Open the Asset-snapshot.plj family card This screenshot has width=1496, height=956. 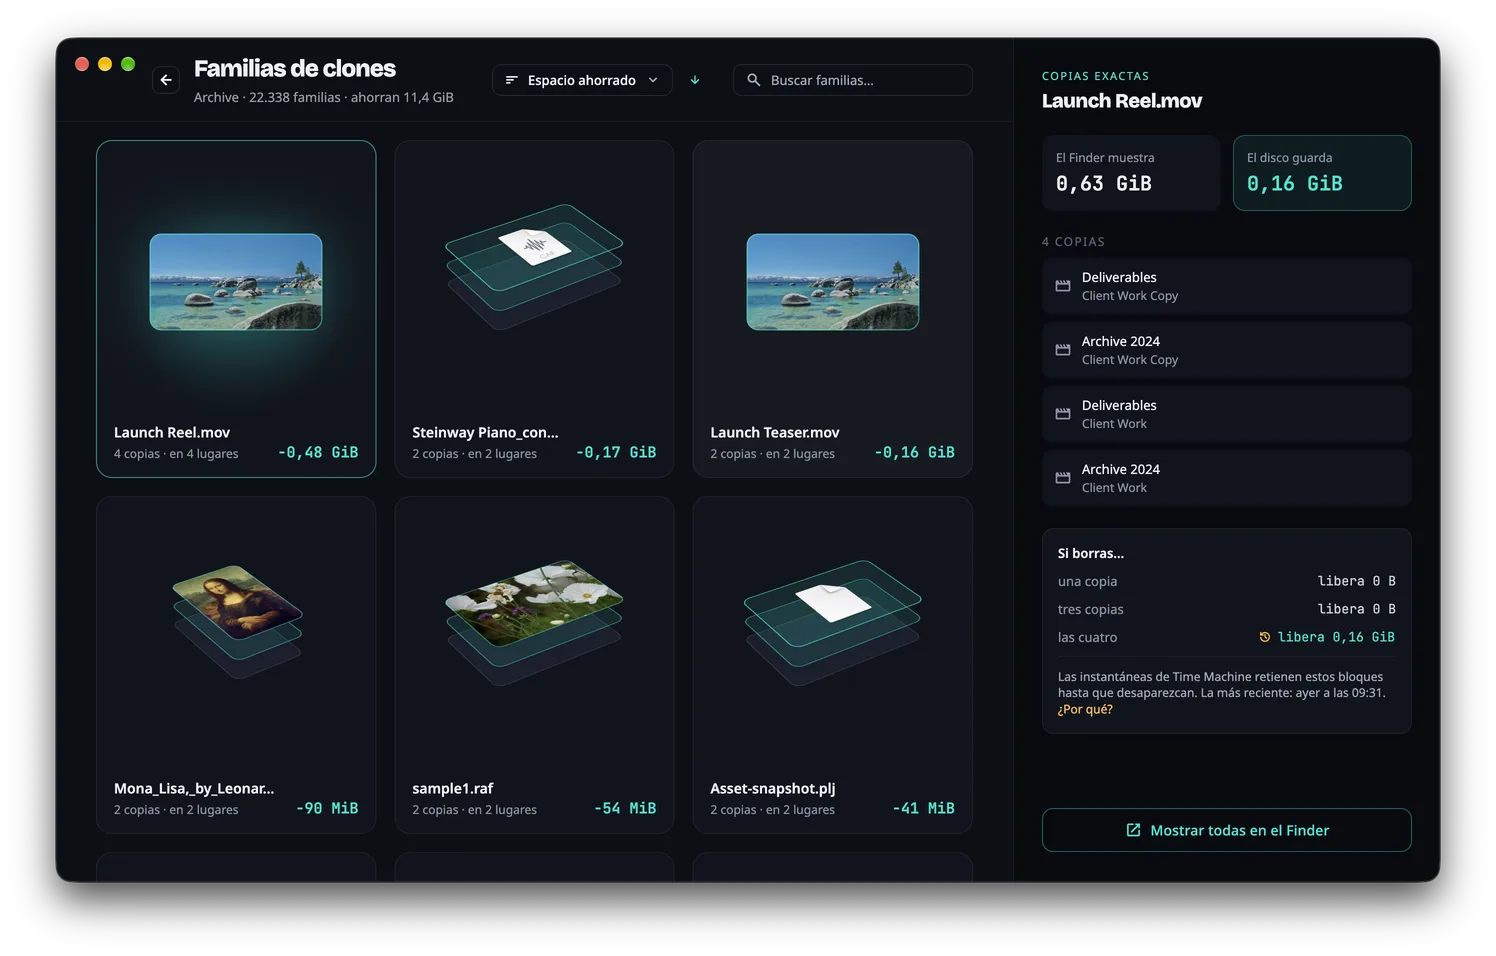point(832,665)
